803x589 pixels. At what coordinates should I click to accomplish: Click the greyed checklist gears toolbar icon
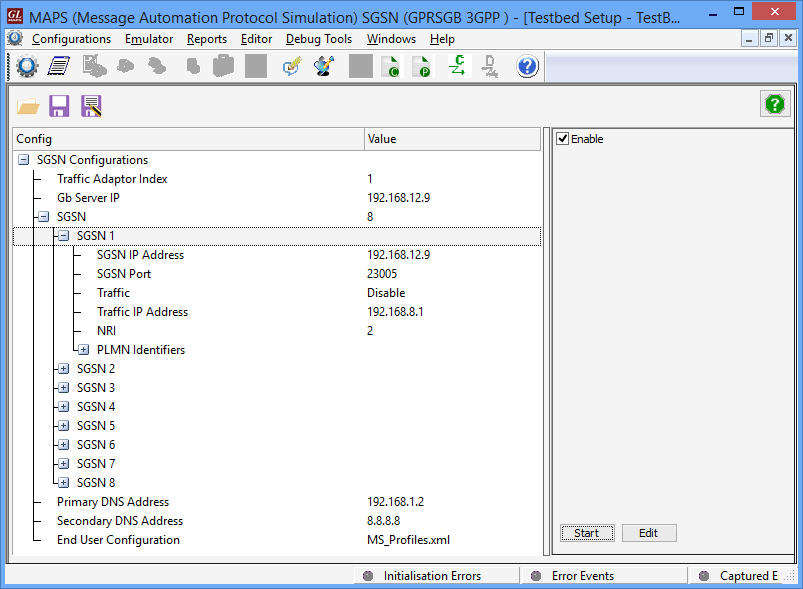94,67
